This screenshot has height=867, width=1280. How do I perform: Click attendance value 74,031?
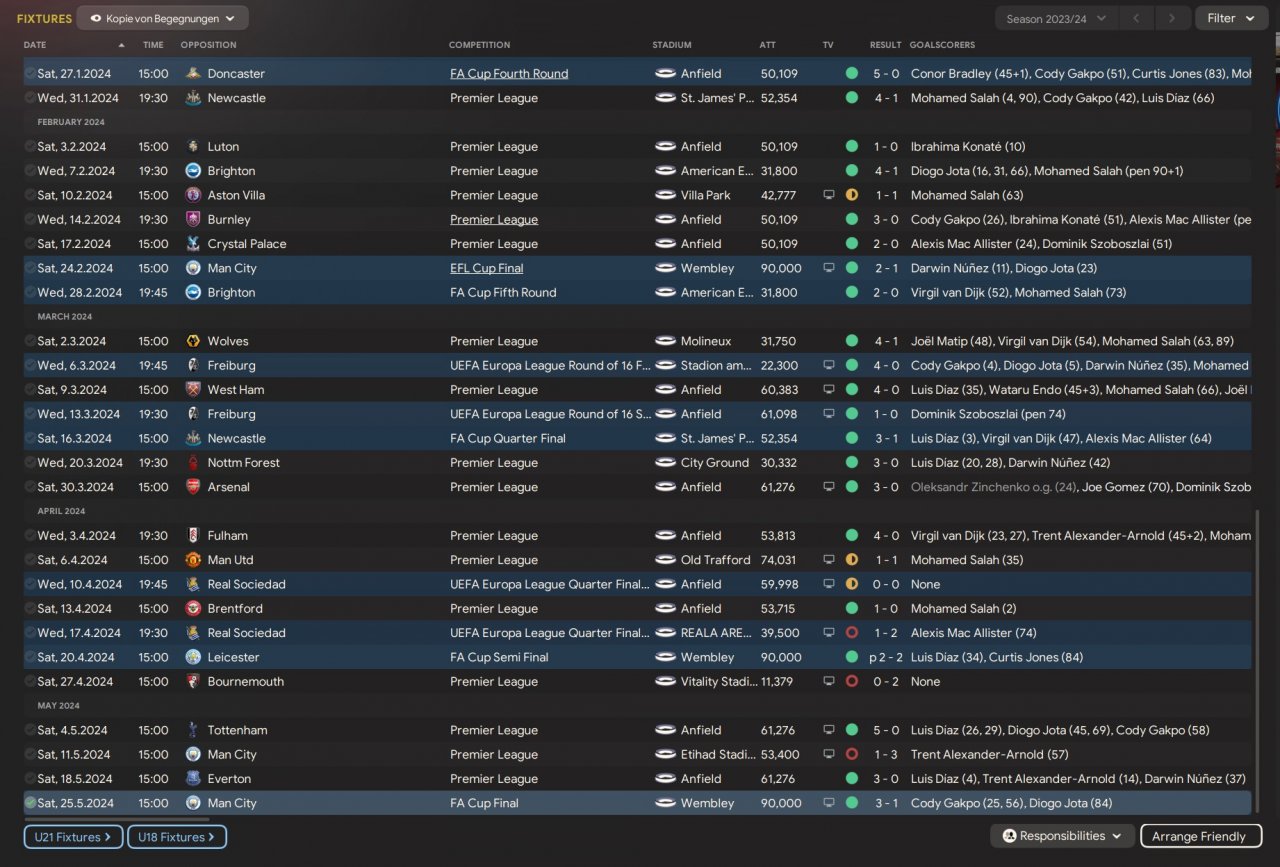pyautogui.click(x=779, y=560)
